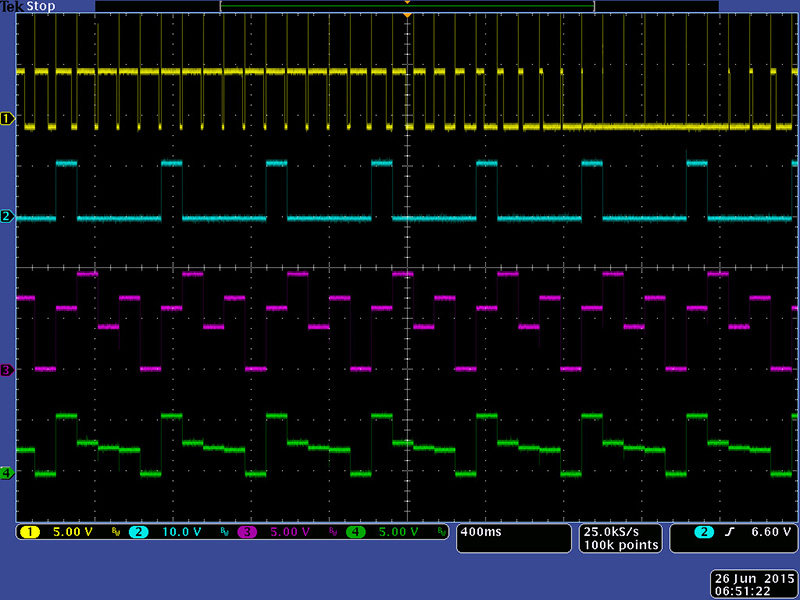Click the channel 4 green ground marker

(x=7, y=472)
